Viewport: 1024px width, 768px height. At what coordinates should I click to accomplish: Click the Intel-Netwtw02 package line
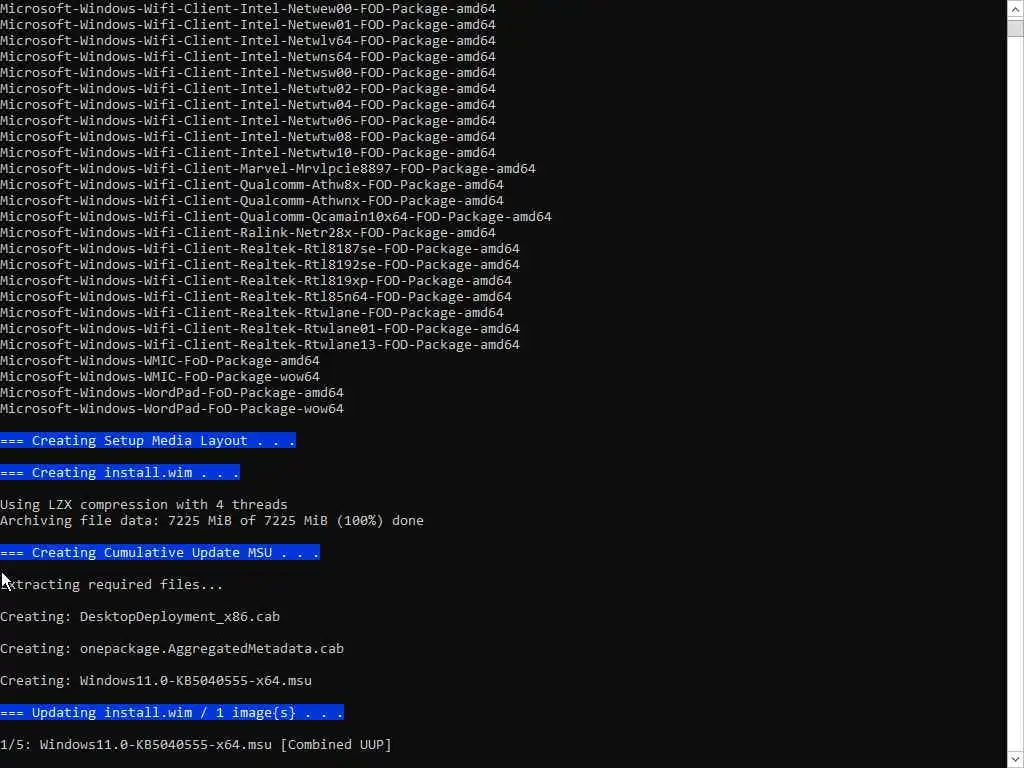pyautogui.click(x=248, y=89)
